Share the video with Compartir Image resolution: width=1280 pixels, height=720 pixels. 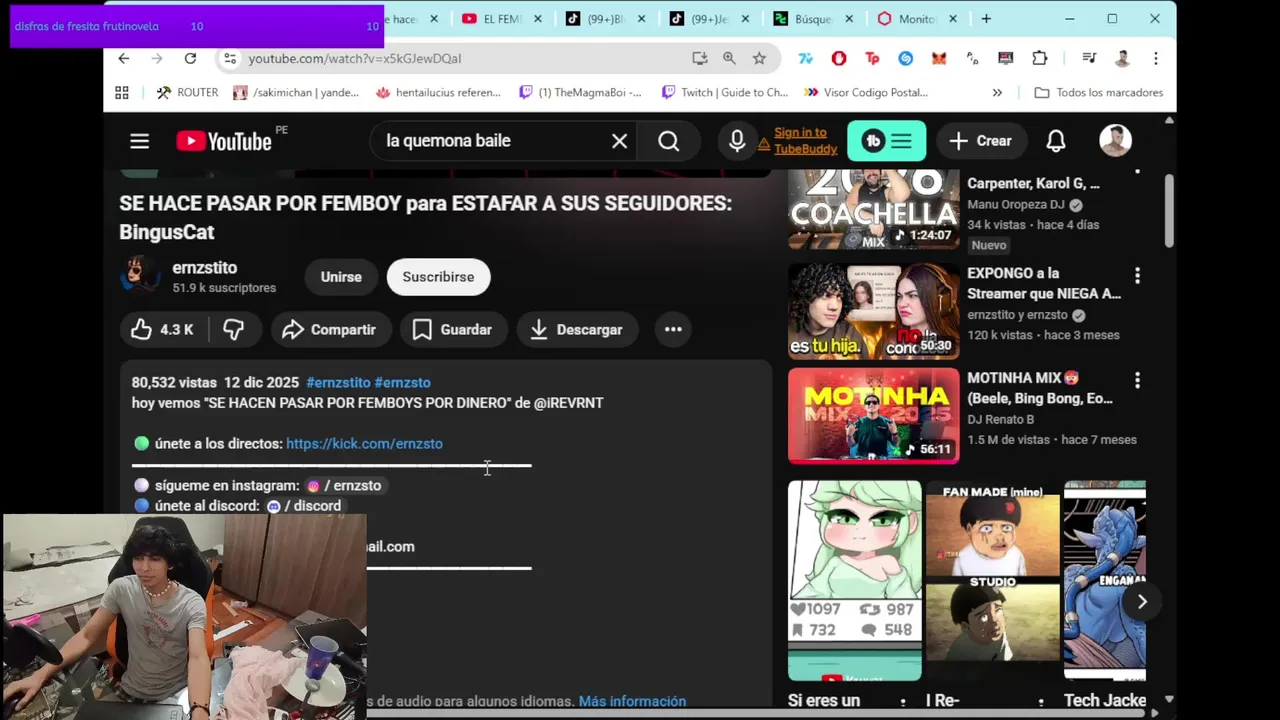click(329, 330)
